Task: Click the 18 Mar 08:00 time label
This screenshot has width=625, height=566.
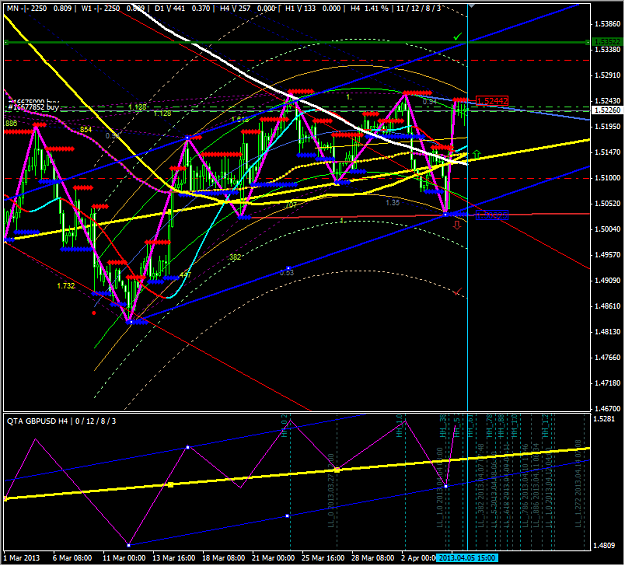Action: pyautogui.click(x=224, y=558)
